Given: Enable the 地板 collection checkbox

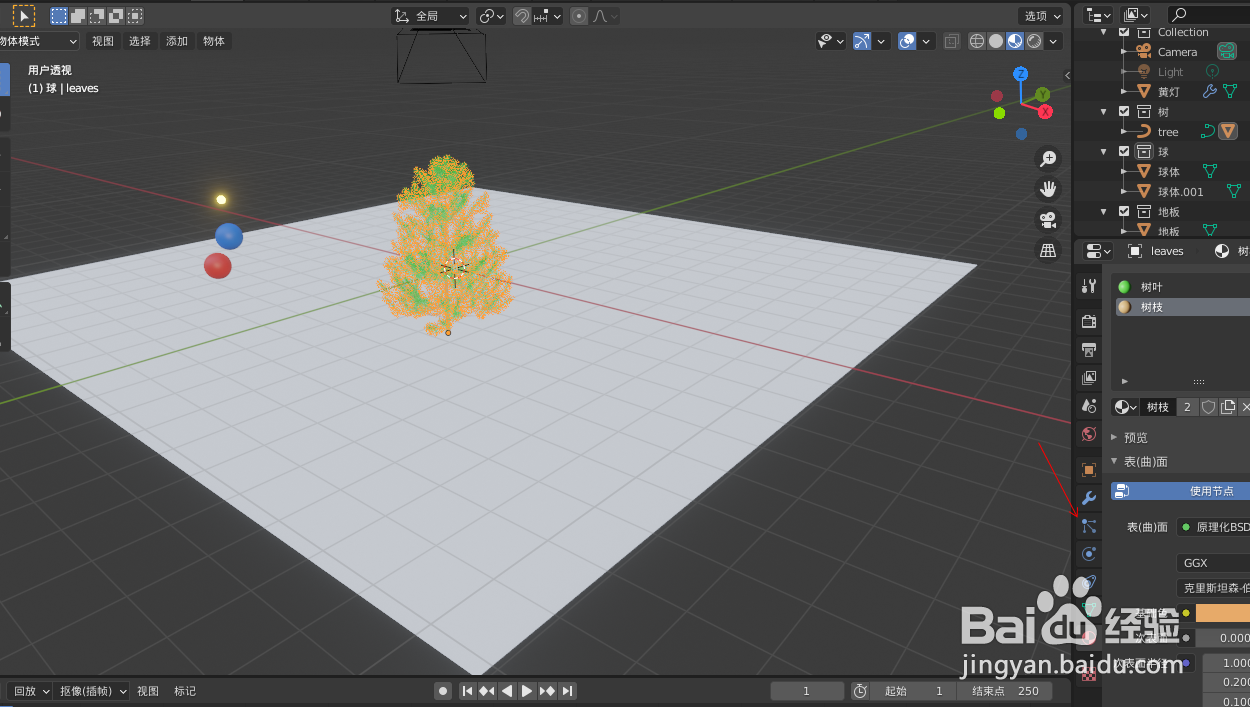Looking at the screenshot, I should pos(1123,211).
